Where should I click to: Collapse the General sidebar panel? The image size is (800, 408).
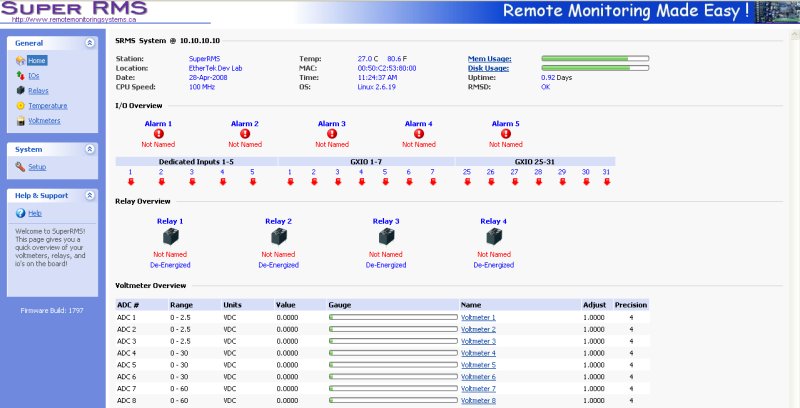(90, 43)
